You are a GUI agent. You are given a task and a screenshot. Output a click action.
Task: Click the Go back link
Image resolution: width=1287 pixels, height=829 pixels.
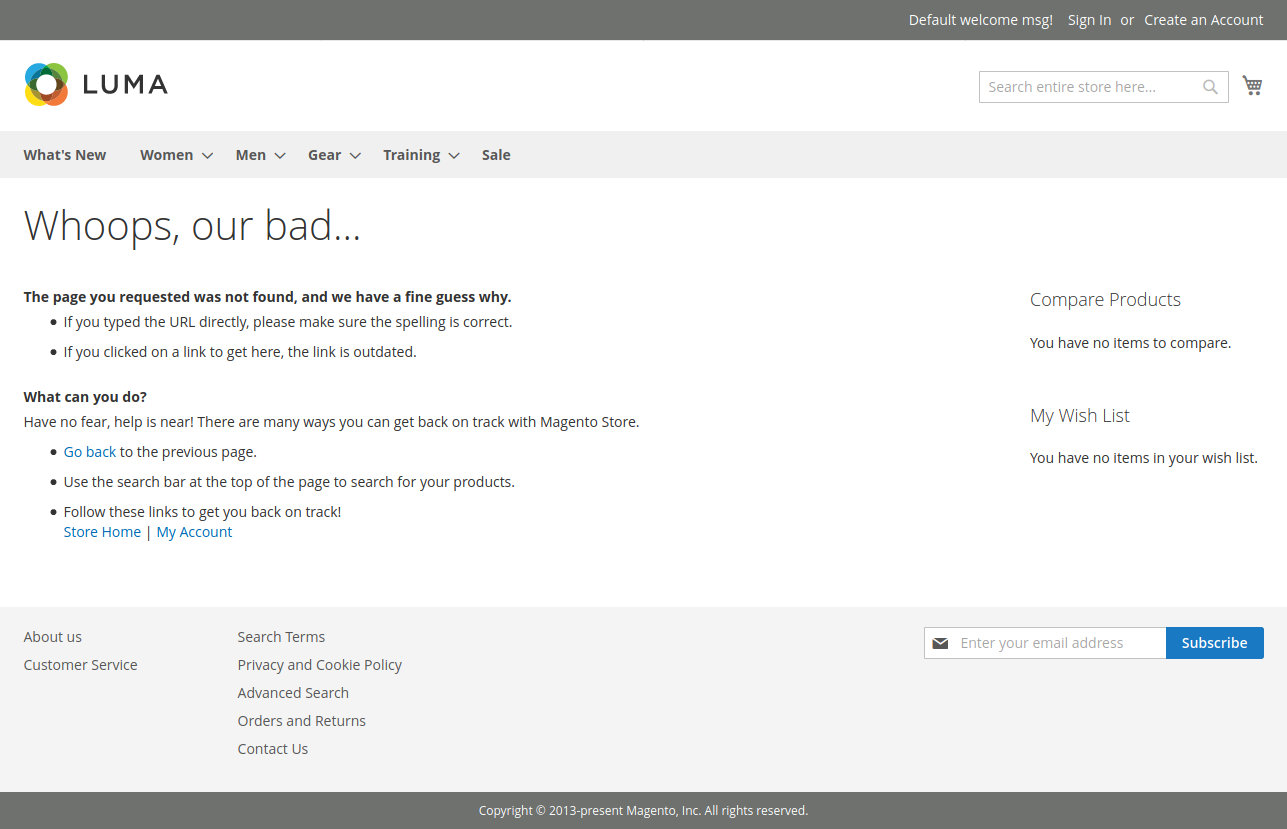tap(89, 451)
